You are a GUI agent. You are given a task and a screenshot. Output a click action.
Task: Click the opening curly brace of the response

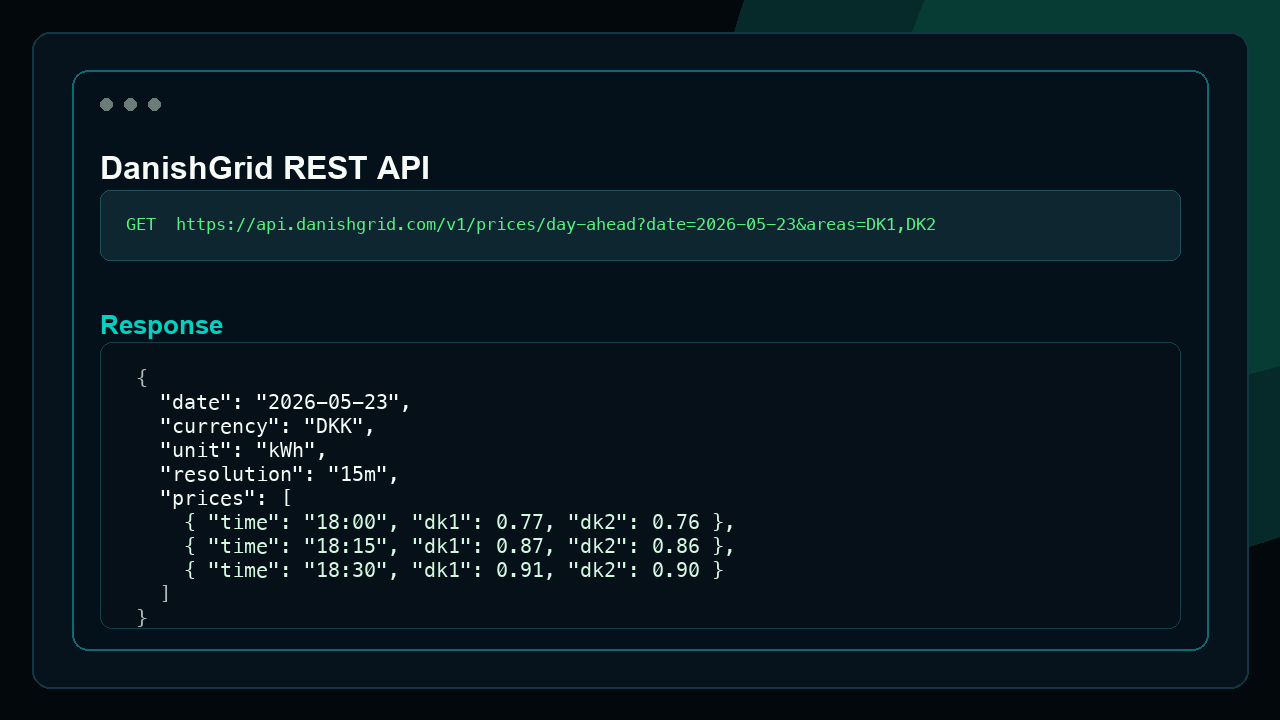tap(142, 378)
